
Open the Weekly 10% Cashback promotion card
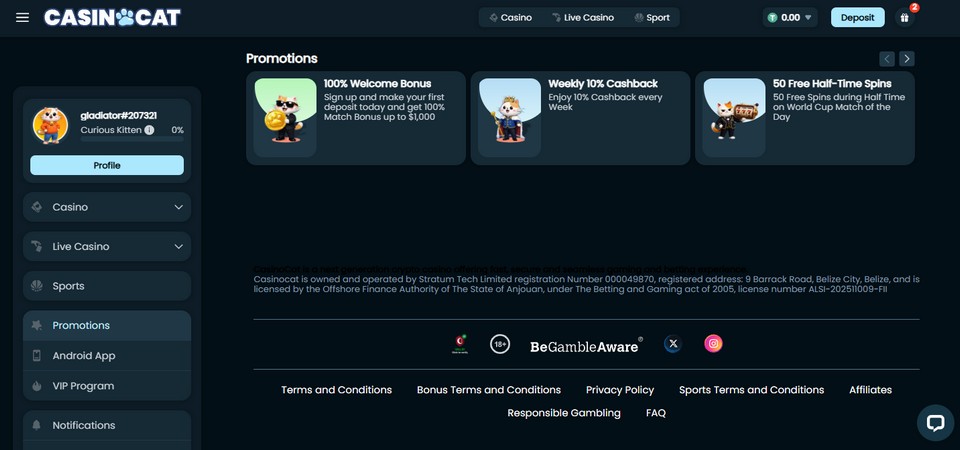pyautogui.click(x=580, y=118)
